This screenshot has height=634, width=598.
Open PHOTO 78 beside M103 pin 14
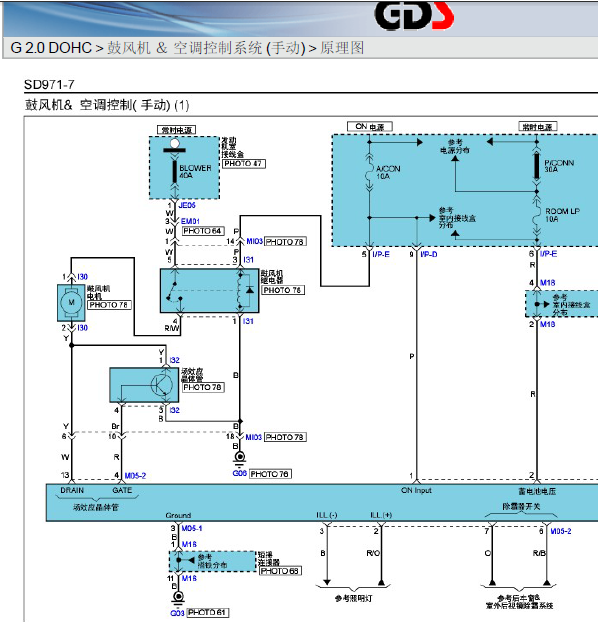[285, 241]
